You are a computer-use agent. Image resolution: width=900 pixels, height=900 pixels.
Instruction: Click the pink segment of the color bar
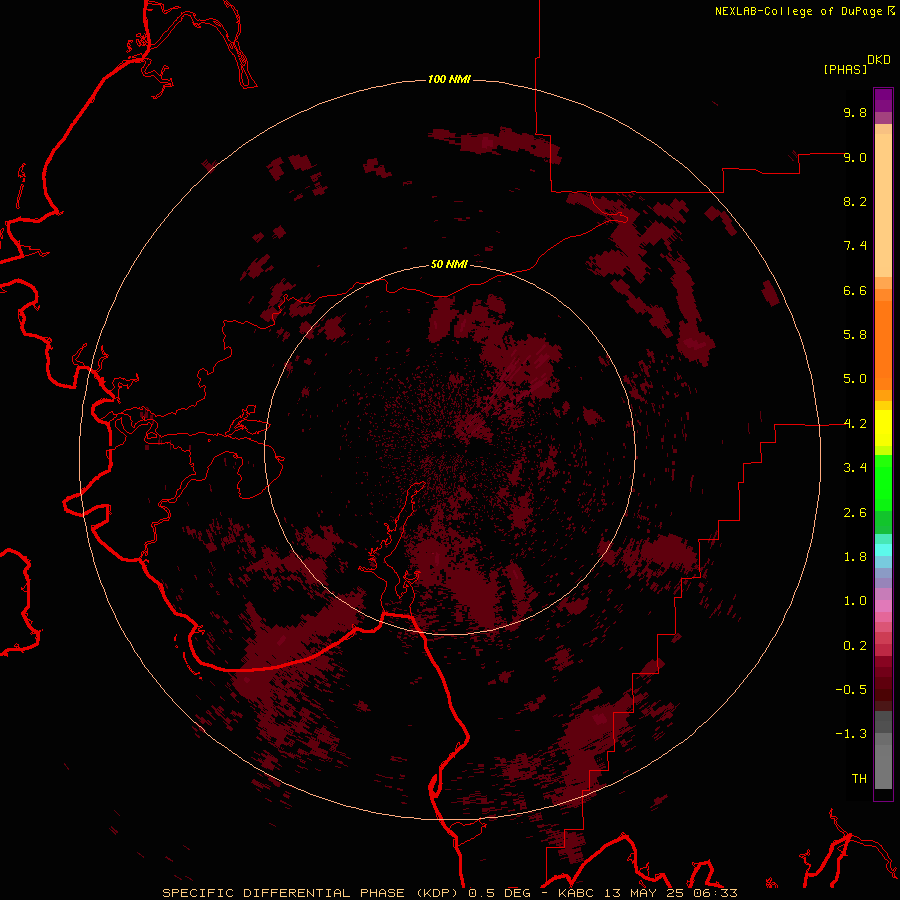point(883,606)
